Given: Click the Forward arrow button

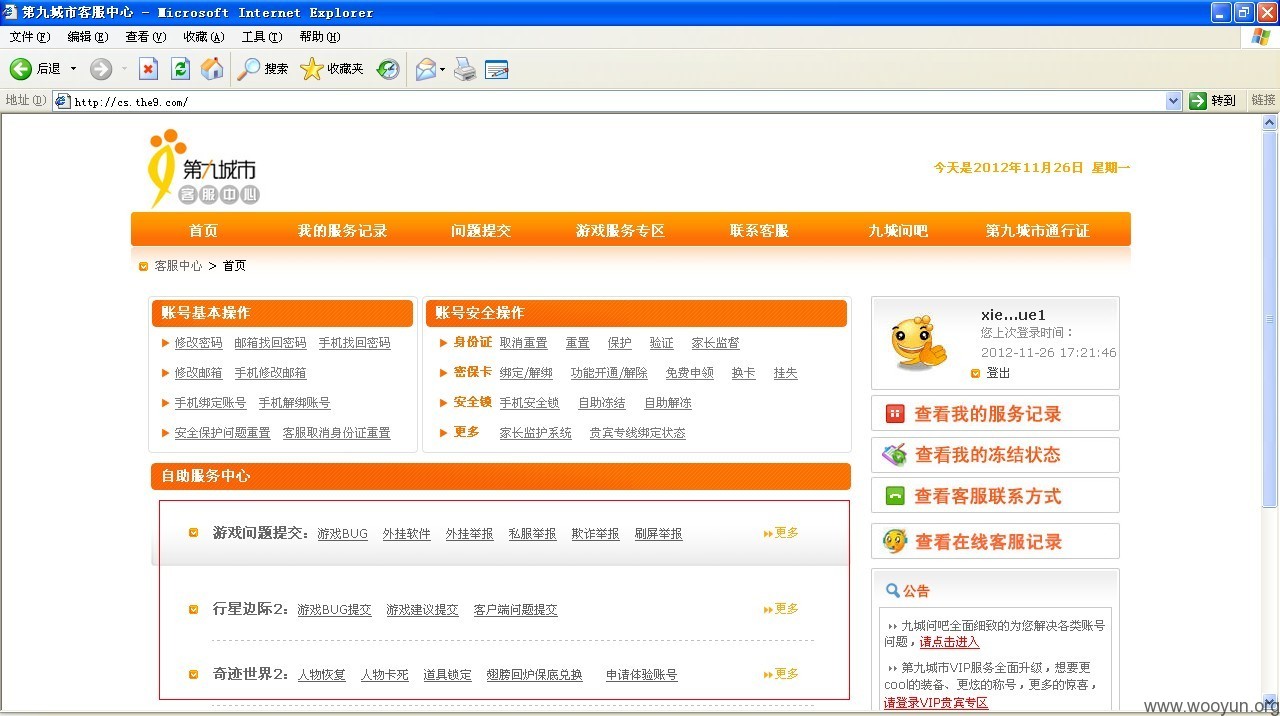Looking at the screenshot, I should [101, 68].
